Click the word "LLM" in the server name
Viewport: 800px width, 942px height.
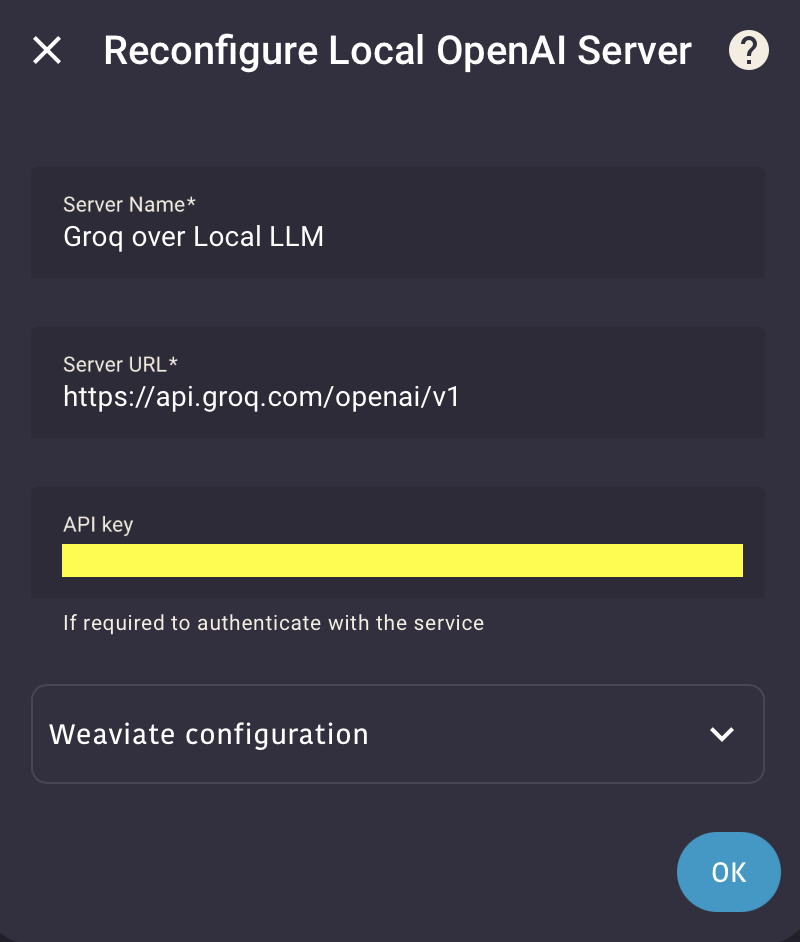tap(298, 237)
